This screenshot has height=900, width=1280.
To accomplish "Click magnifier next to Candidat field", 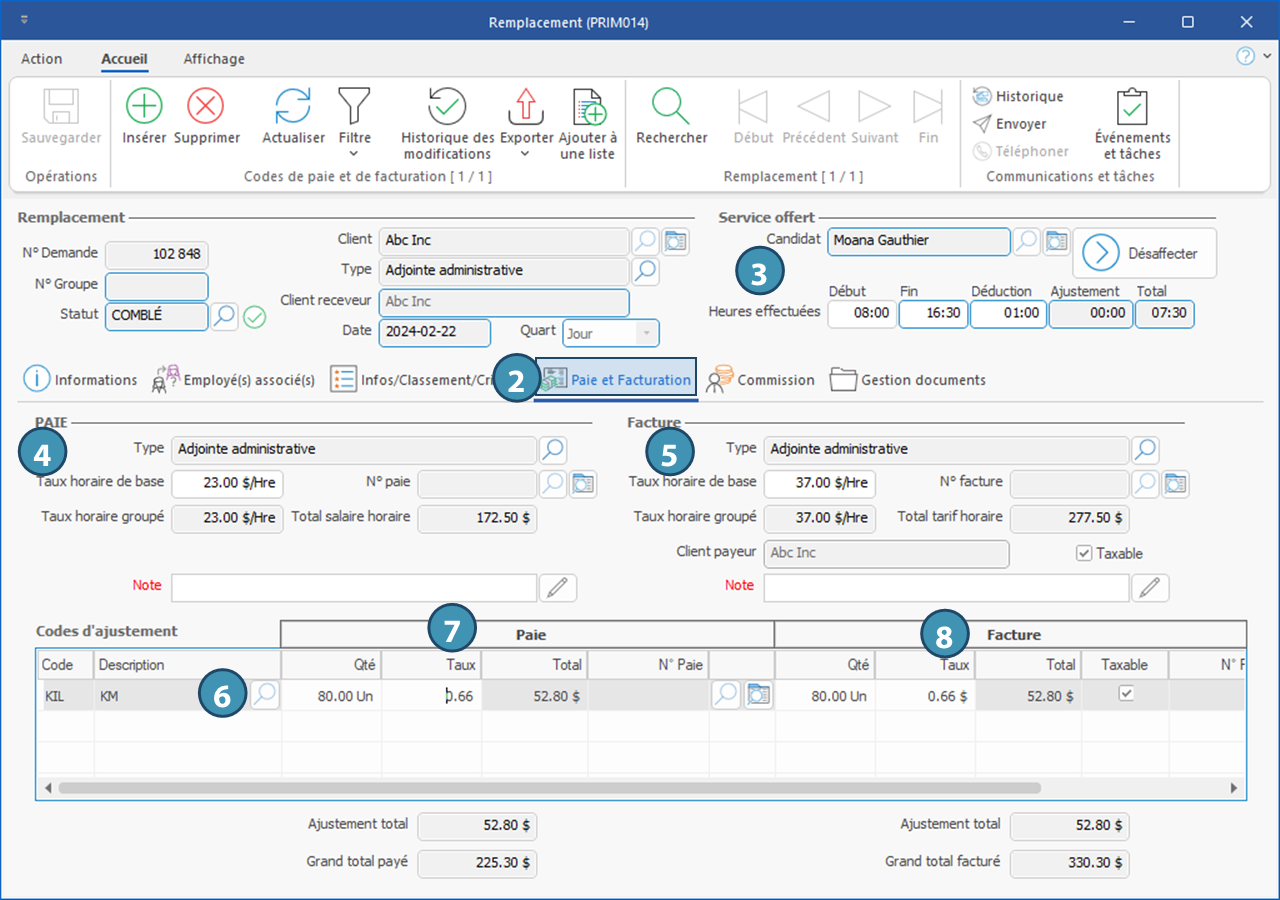I will click(1026, 241).
